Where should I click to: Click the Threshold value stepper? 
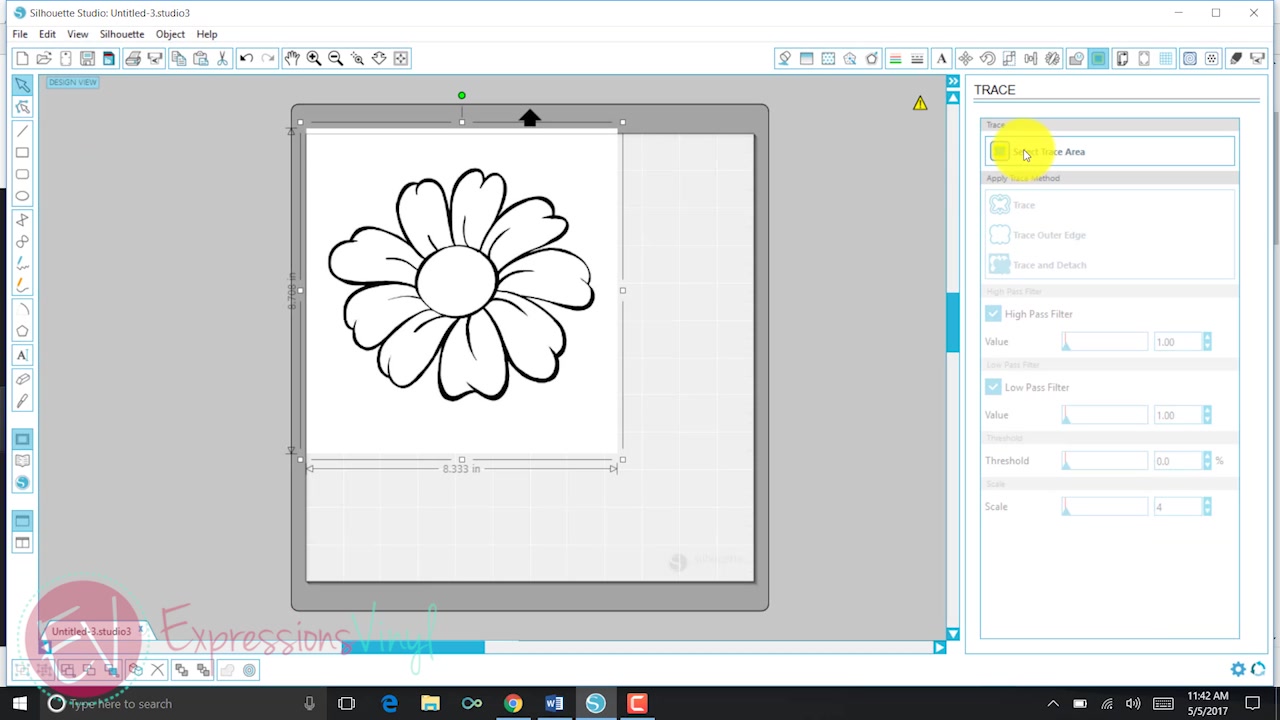coord(1207,461)
